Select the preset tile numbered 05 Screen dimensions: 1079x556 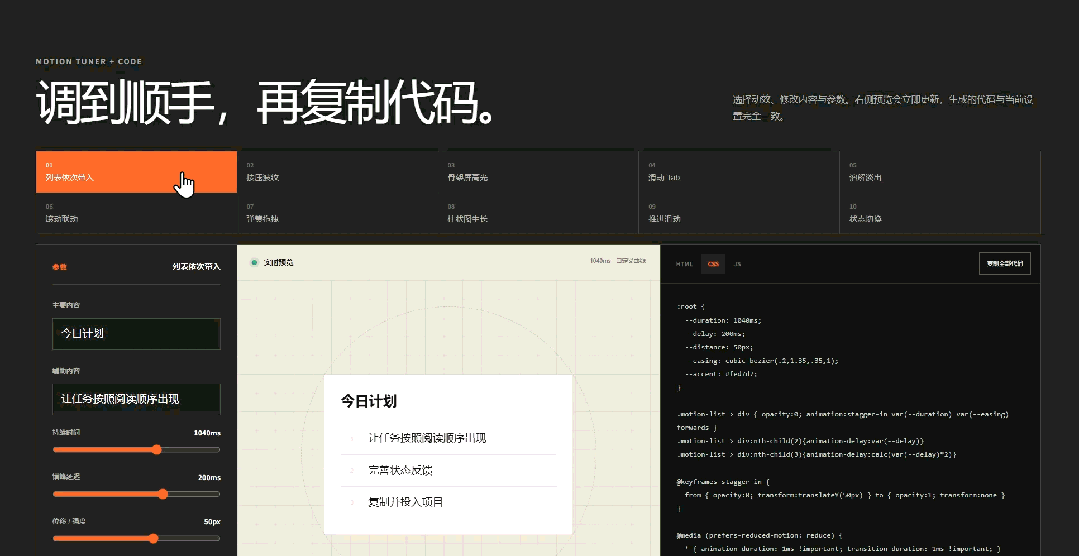[940, 172]
